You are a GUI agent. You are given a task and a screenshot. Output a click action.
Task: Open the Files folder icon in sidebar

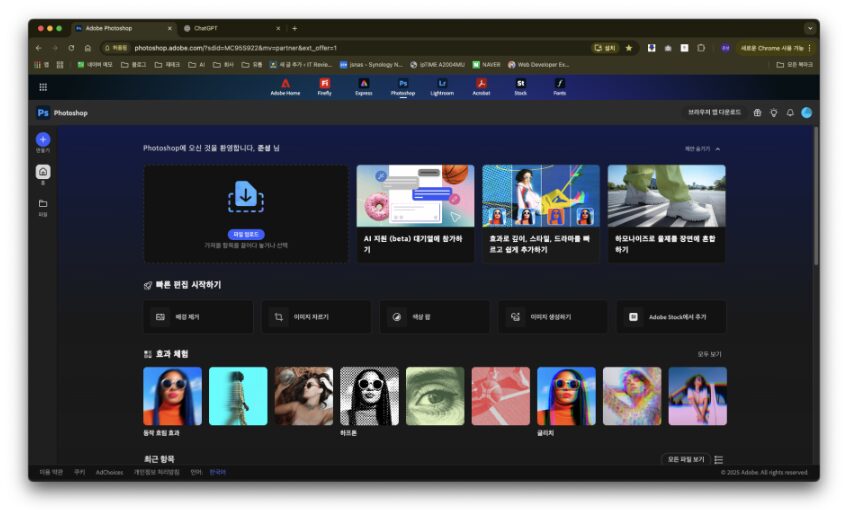click(43, 204)
